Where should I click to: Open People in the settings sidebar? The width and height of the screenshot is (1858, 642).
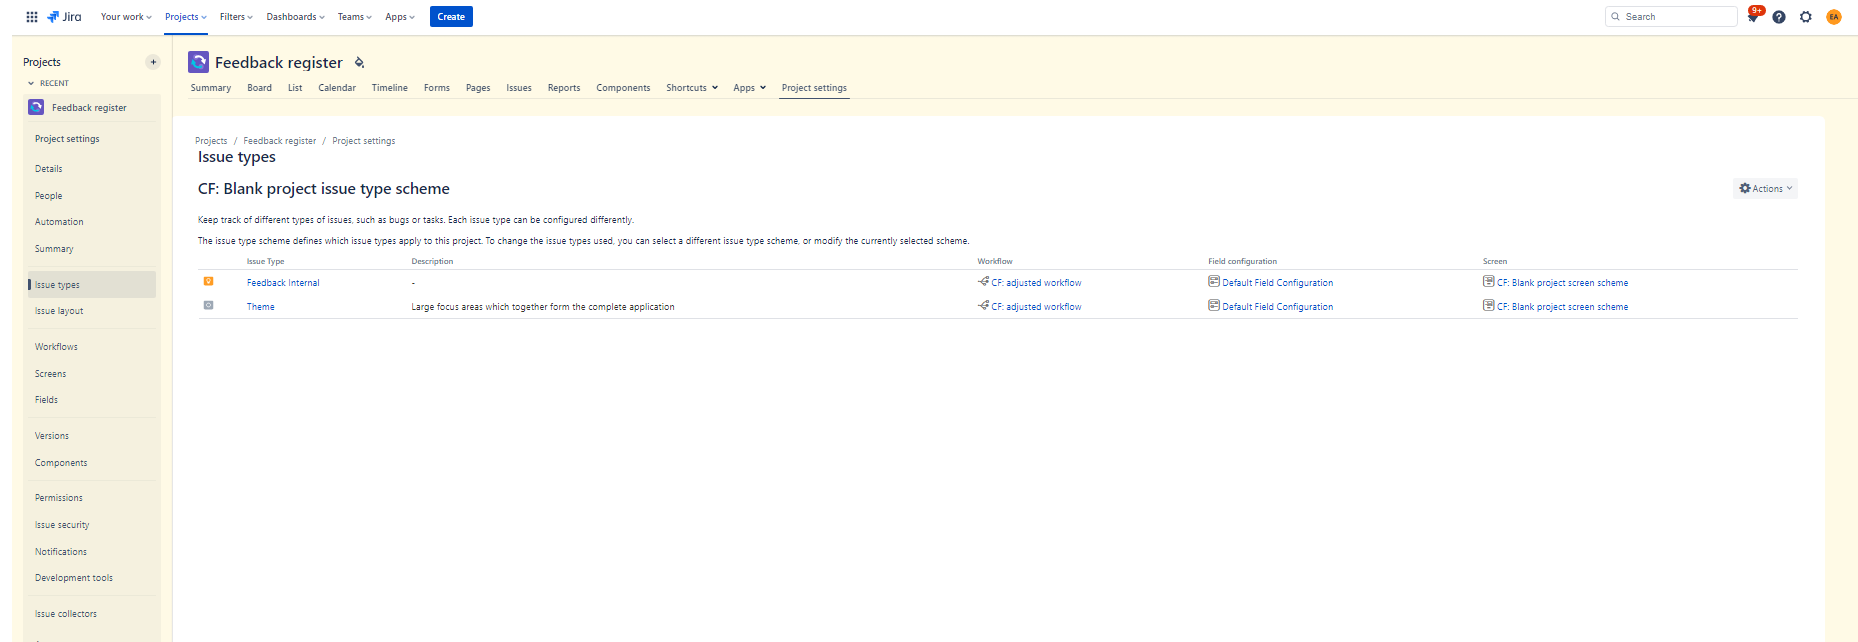tap(49, 196)
